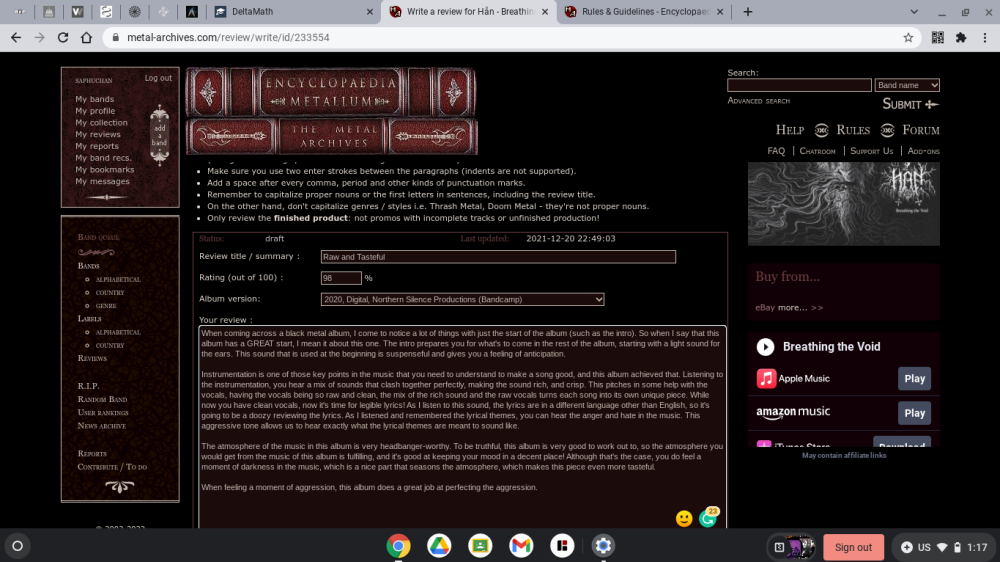1000x562 pixels.
Task: Open Google Drive from the shelf
Action: (x=439, y=546)
